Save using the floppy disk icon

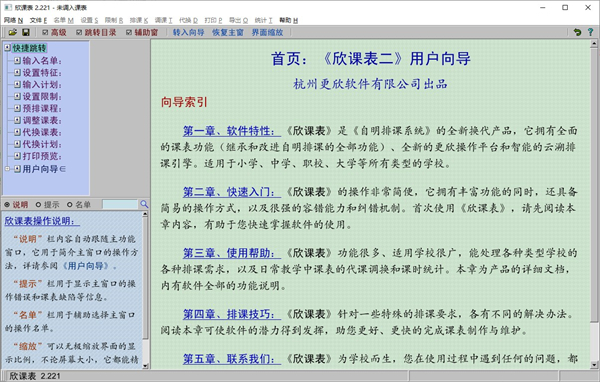coord(26,33)
